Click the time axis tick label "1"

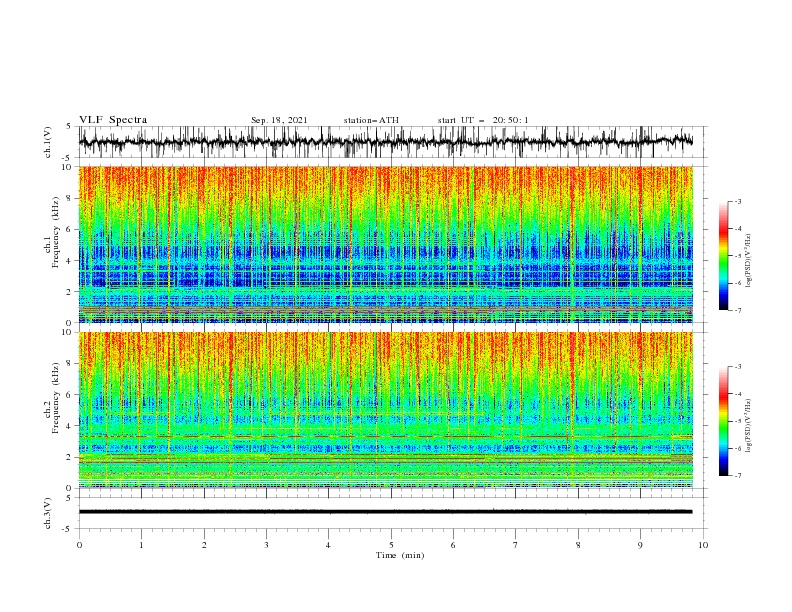(x=141, y=545)
